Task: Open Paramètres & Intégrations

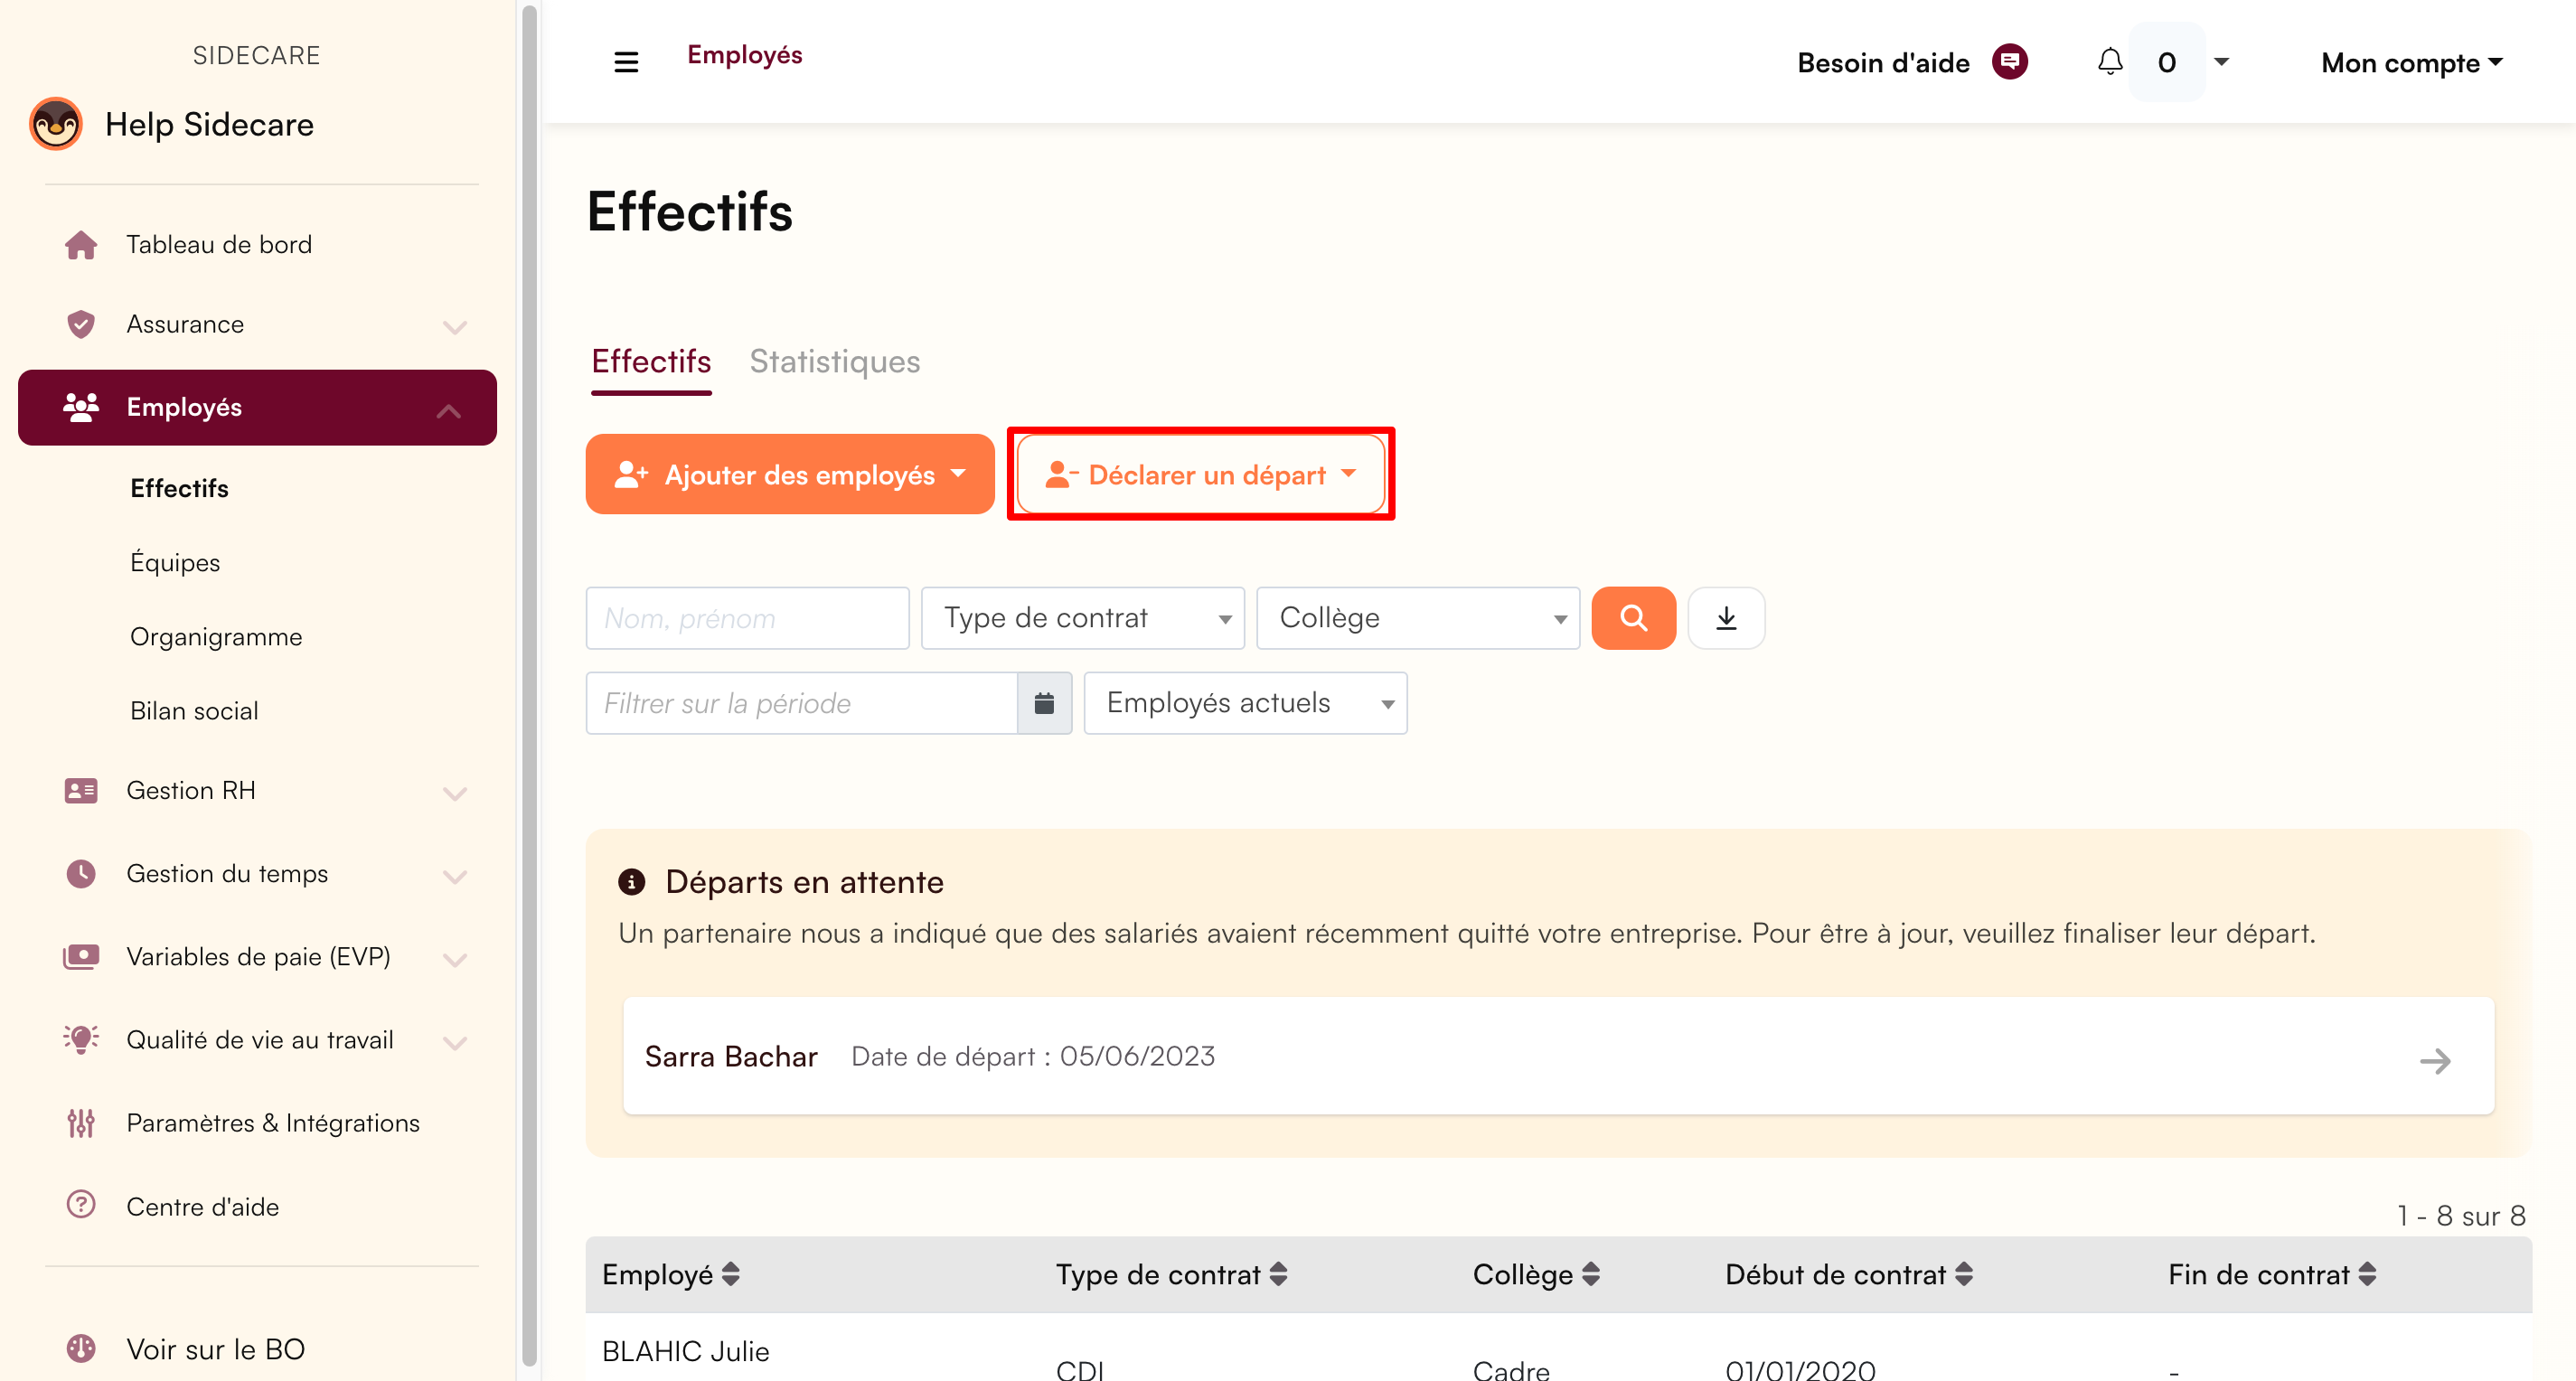Action: click(273, 1123)
